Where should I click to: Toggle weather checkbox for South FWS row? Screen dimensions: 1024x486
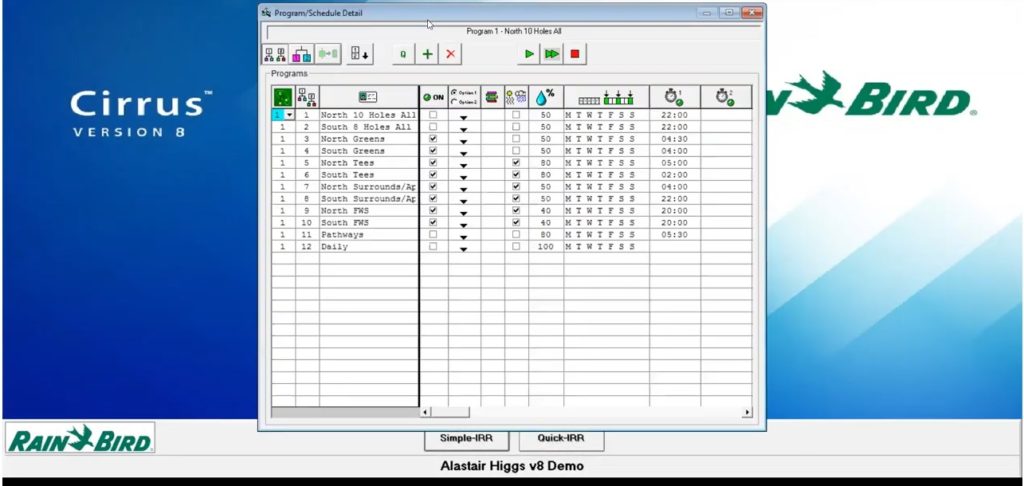[516, 223]
